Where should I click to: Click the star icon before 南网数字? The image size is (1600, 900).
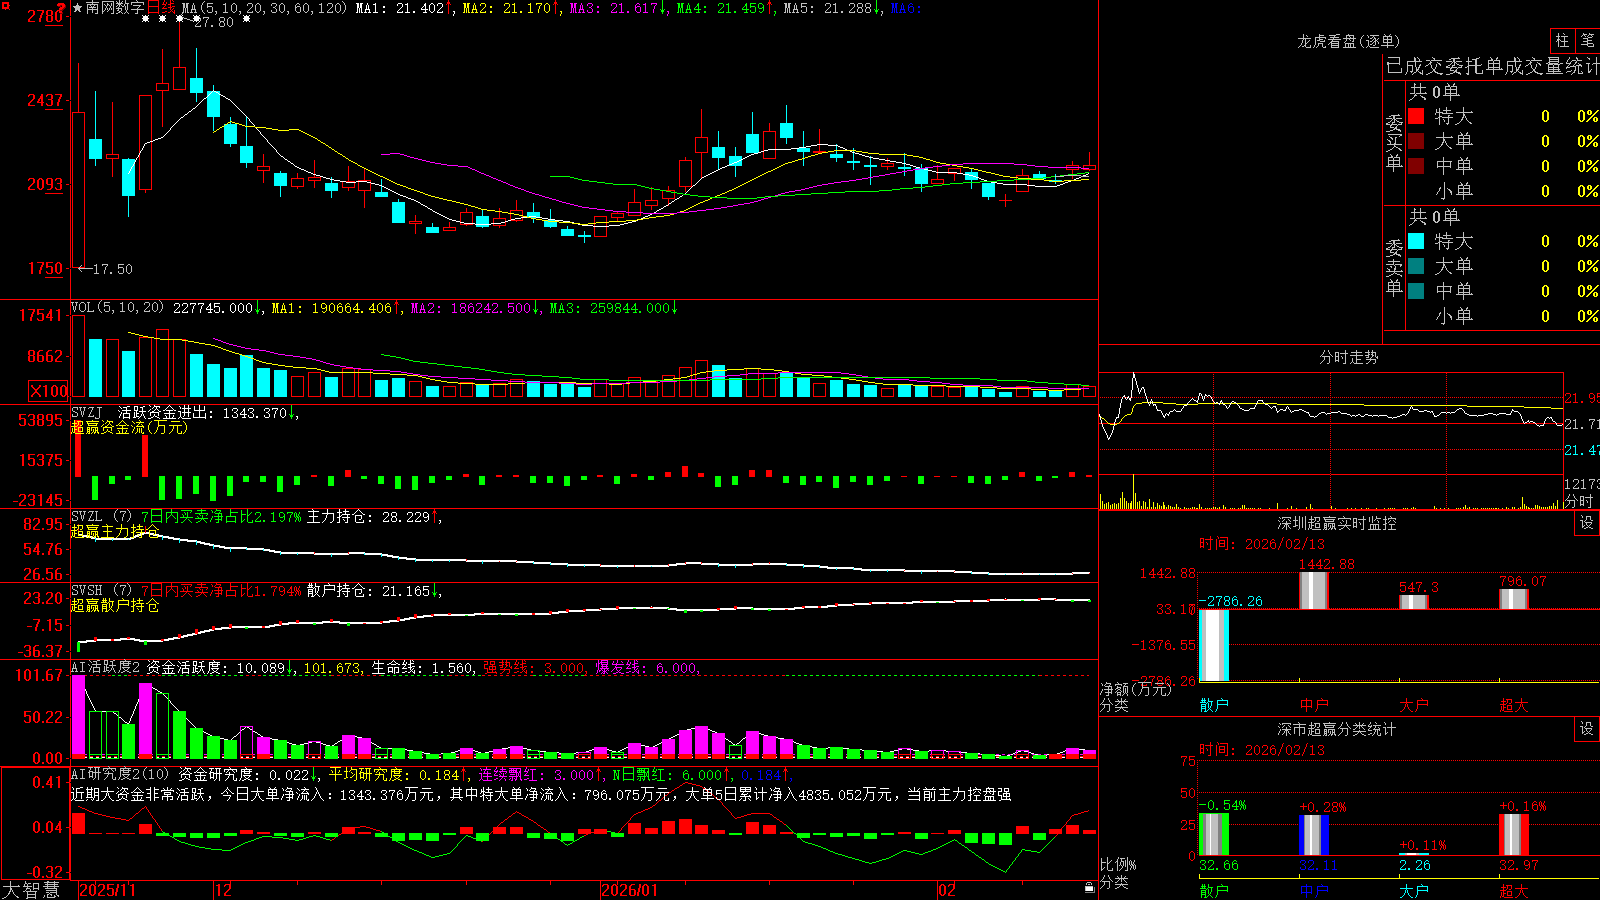tap(78, 8)
